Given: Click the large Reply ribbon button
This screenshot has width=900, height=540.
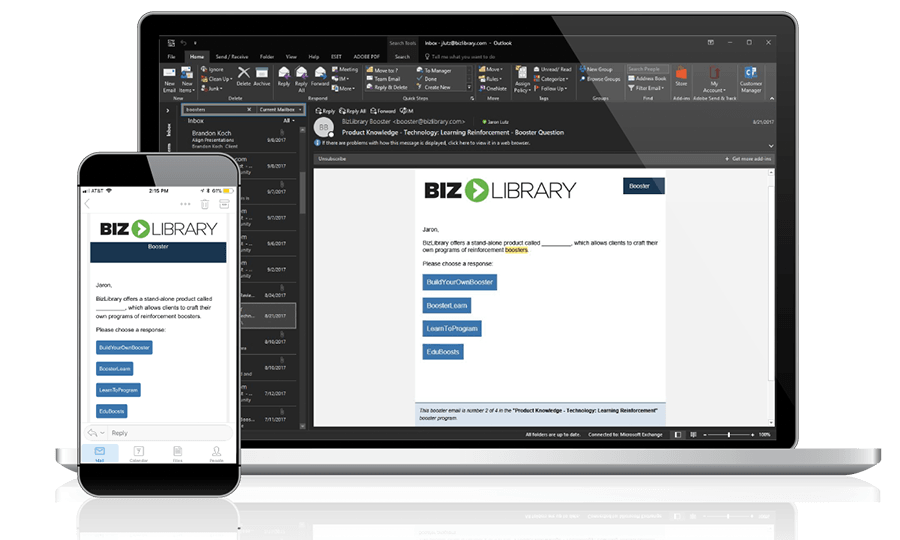Looking at the screenshot, I should [x=284, y=76].
